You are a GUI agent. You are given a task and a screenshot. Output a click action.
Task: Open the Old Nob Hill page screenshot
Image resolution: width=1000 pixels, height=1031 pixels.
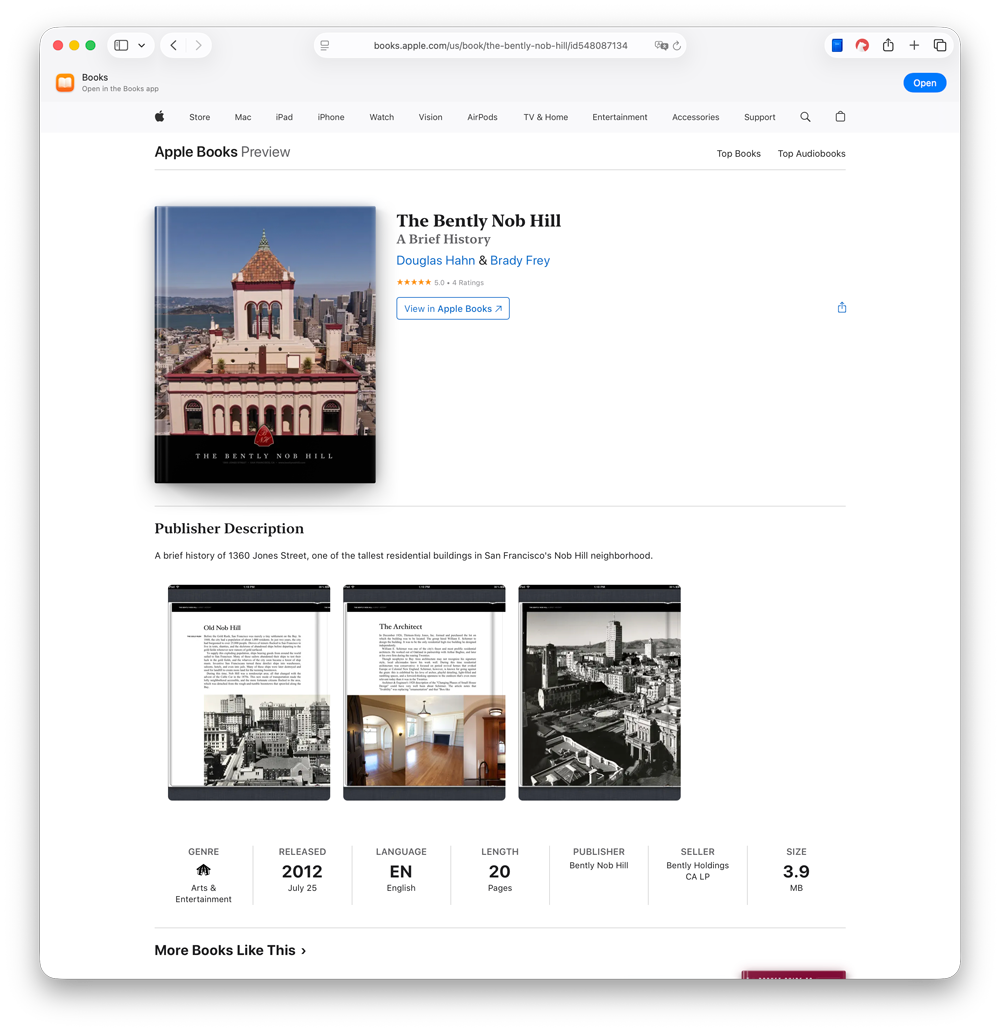pos(249,692)
